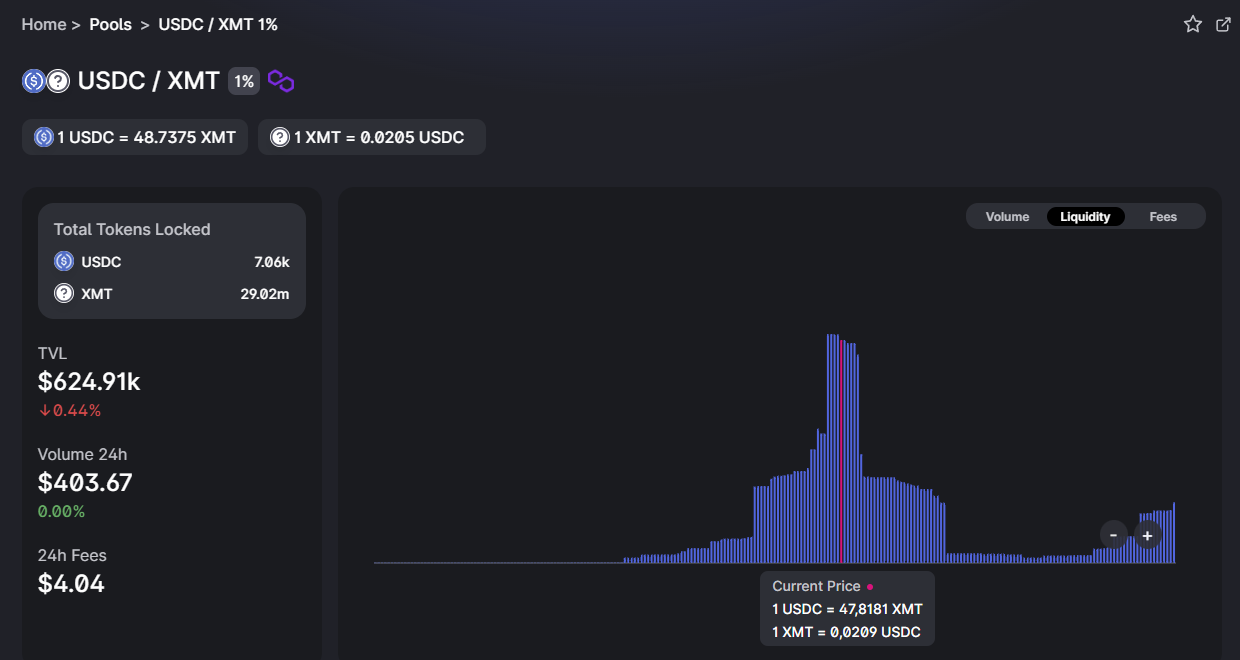Click the TVL value $624.91k
This screenshot has width=1240, height=660.
point(89,381)
